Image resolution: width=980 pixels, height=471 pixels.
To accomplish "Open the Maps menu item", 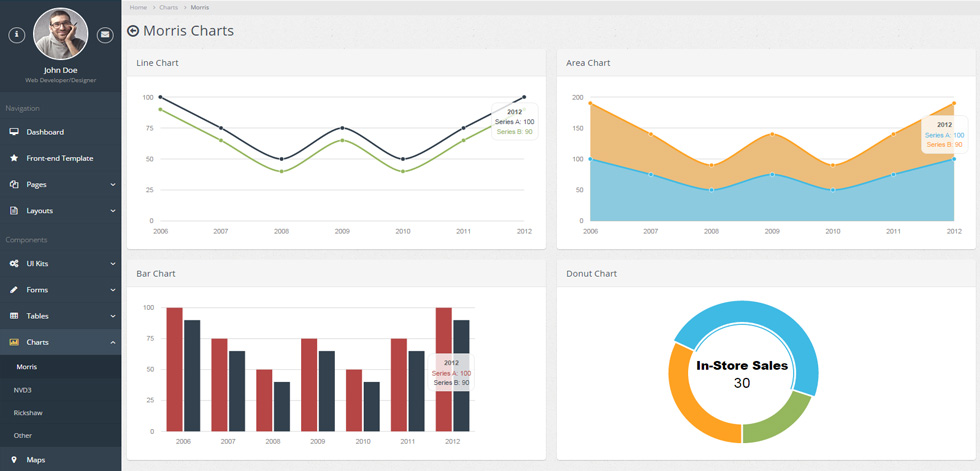I will 61,460.
